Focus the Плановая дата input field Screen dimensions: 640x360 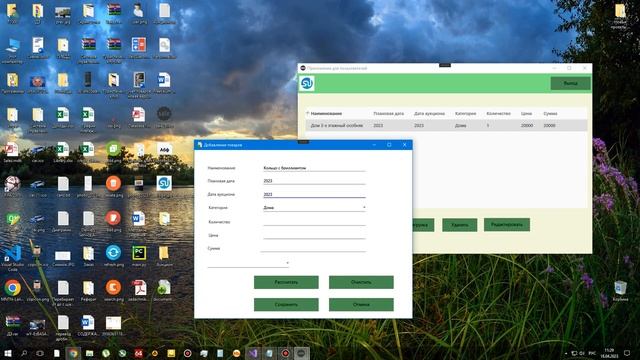(314, 181)
